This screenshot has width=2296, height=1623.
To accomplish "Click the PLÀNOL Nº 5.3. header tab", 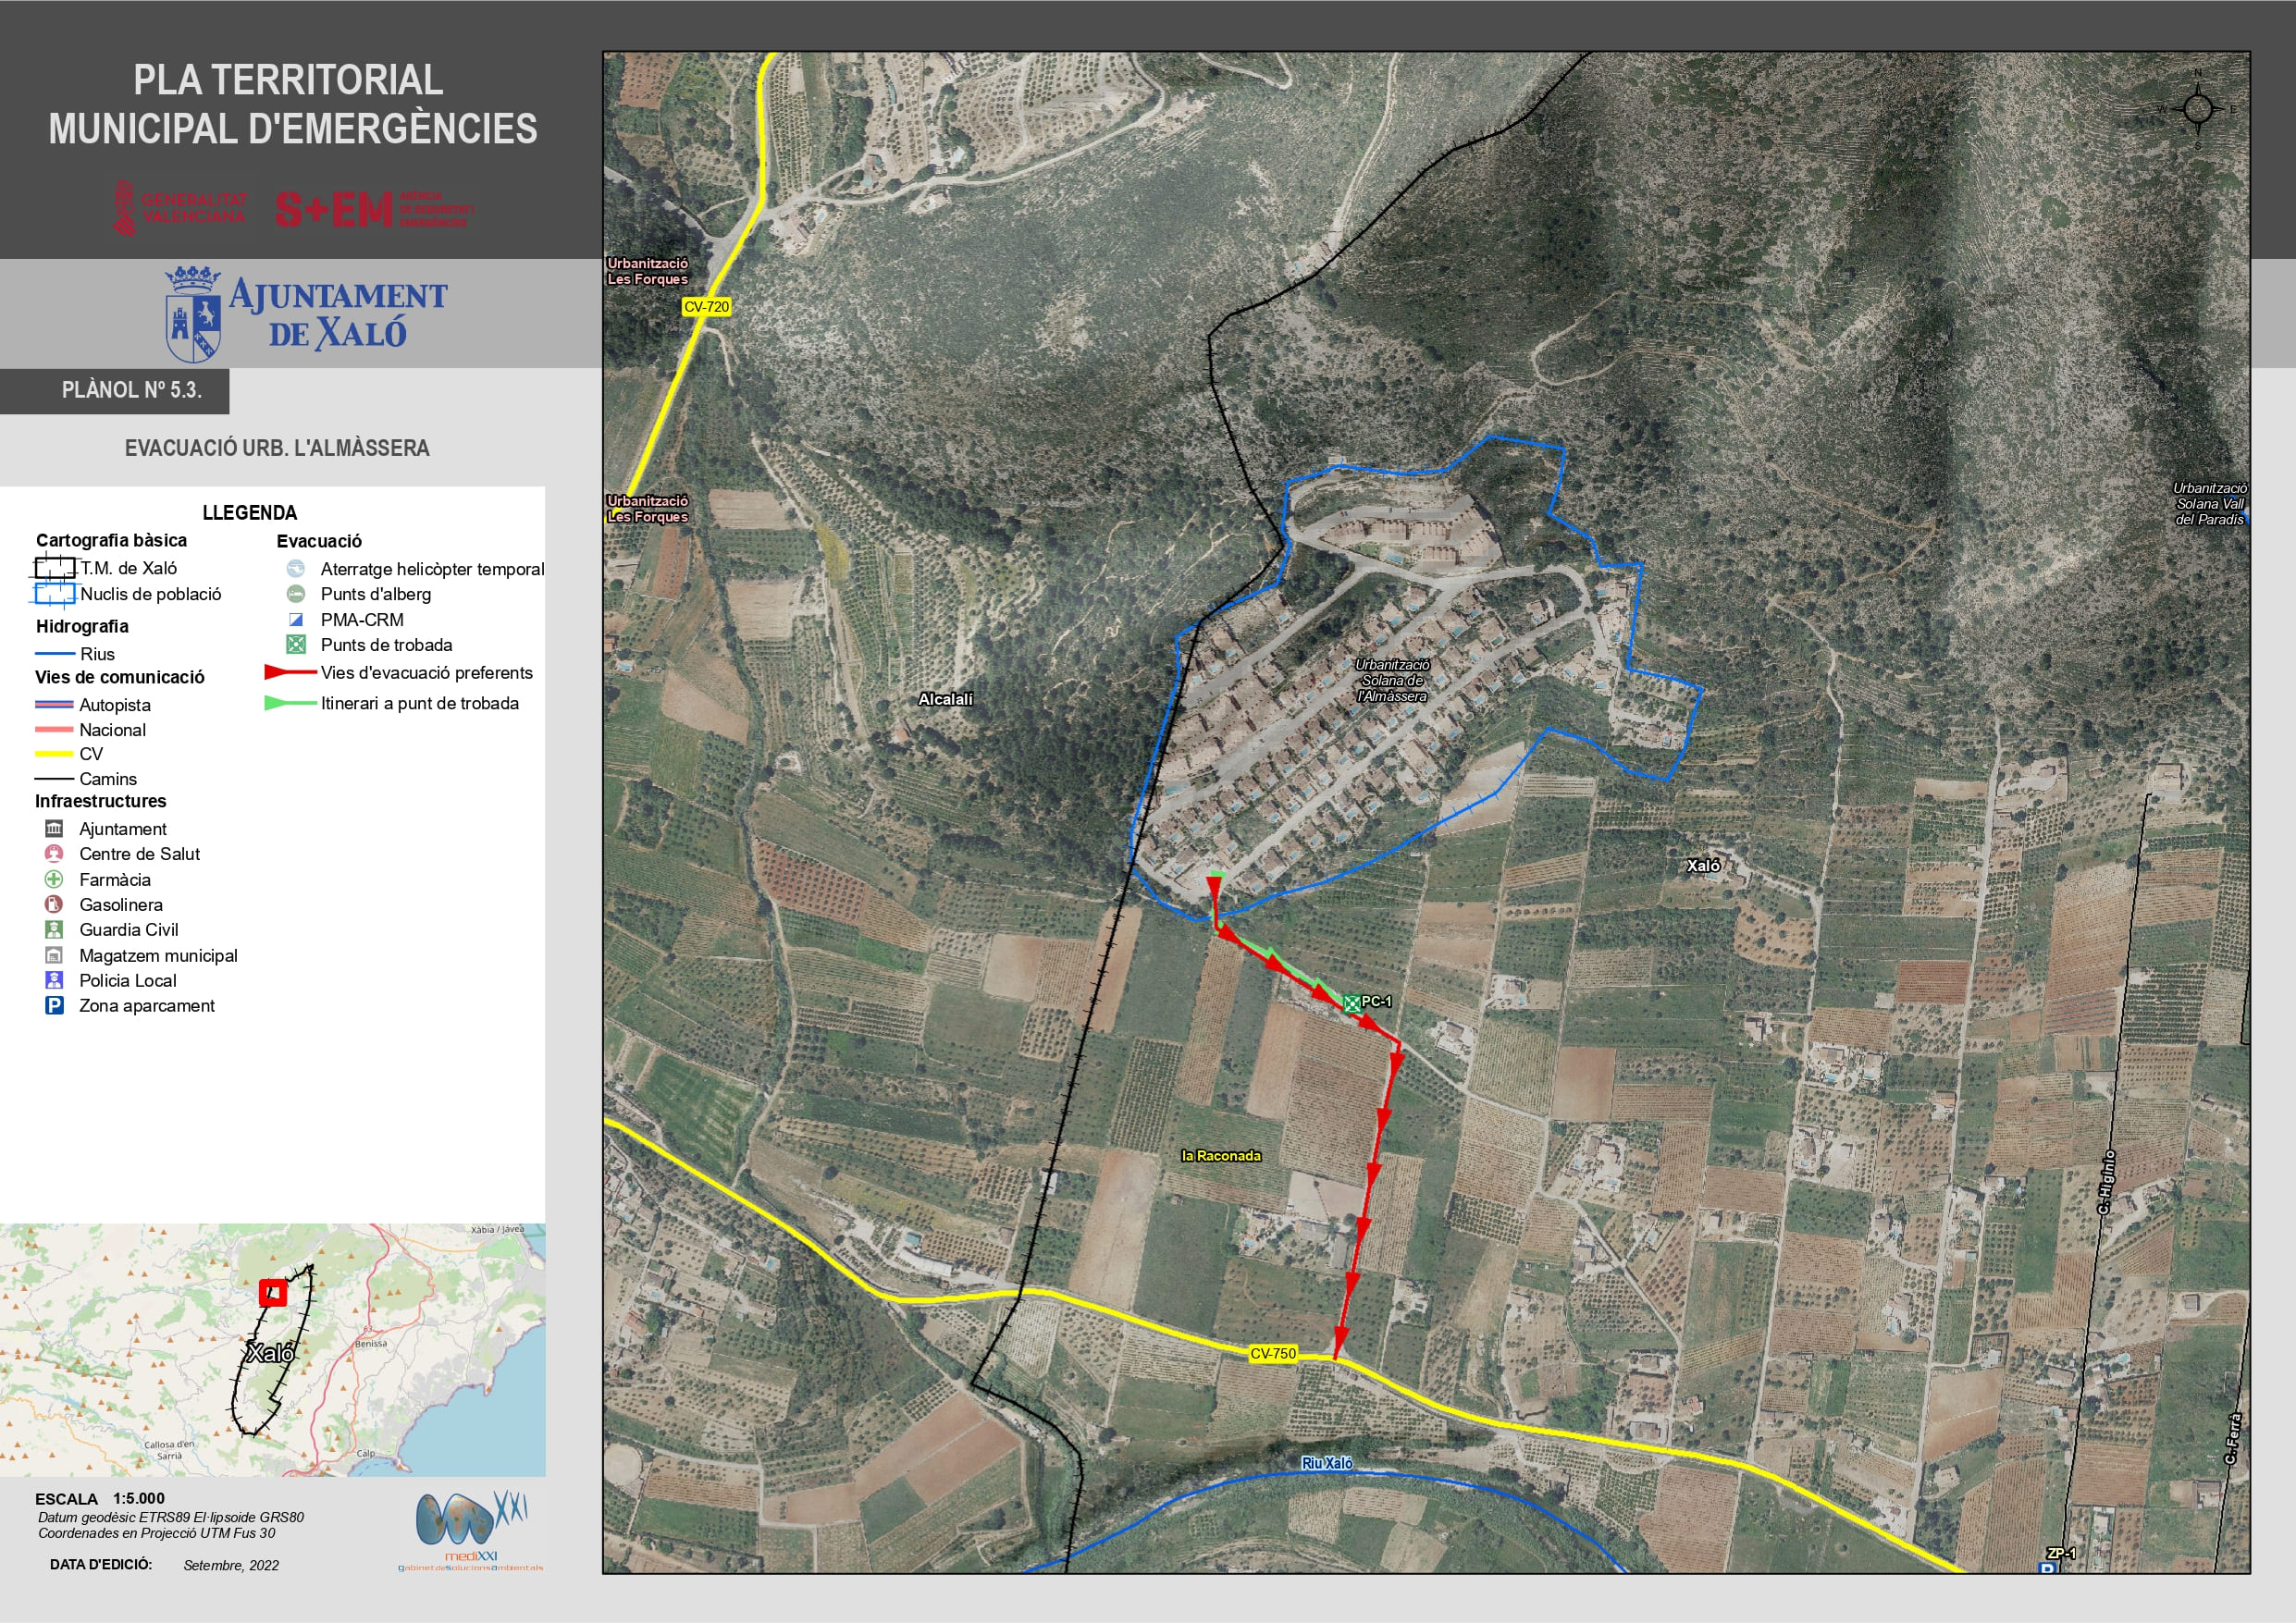I will coord(131,390).
